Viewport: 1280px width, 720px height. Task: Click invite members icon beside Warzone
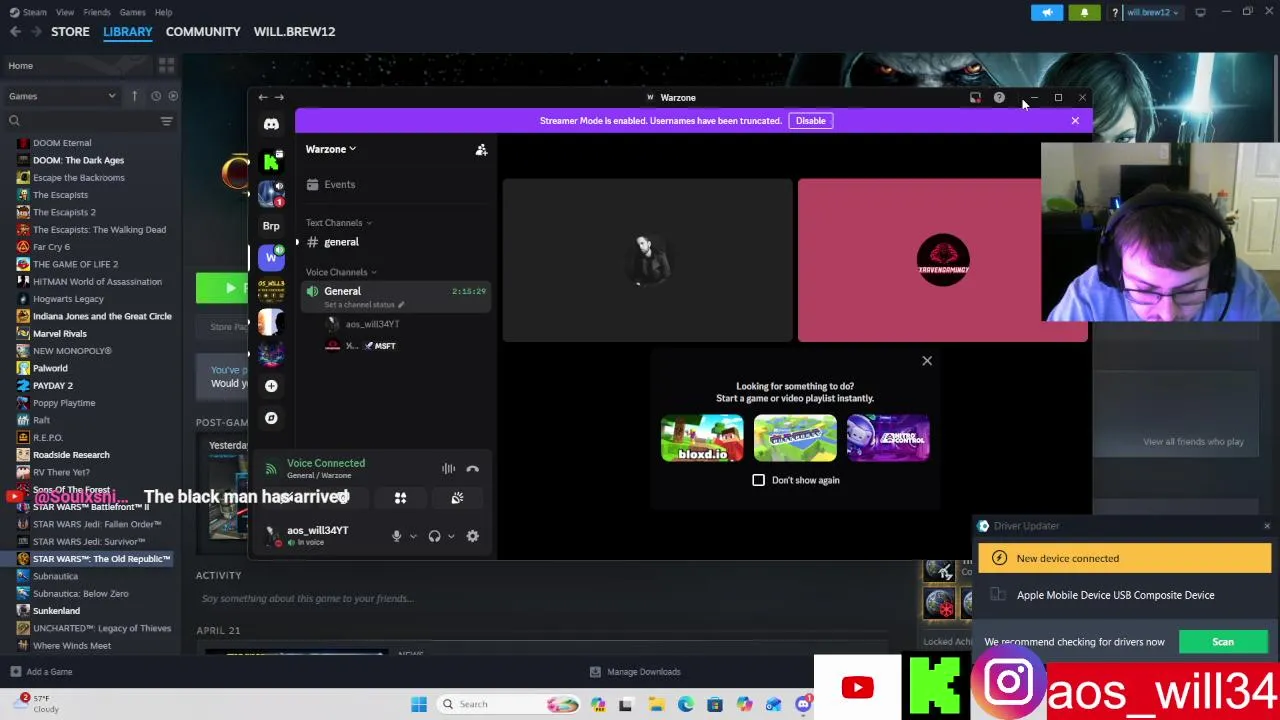[x=481, y=149]
